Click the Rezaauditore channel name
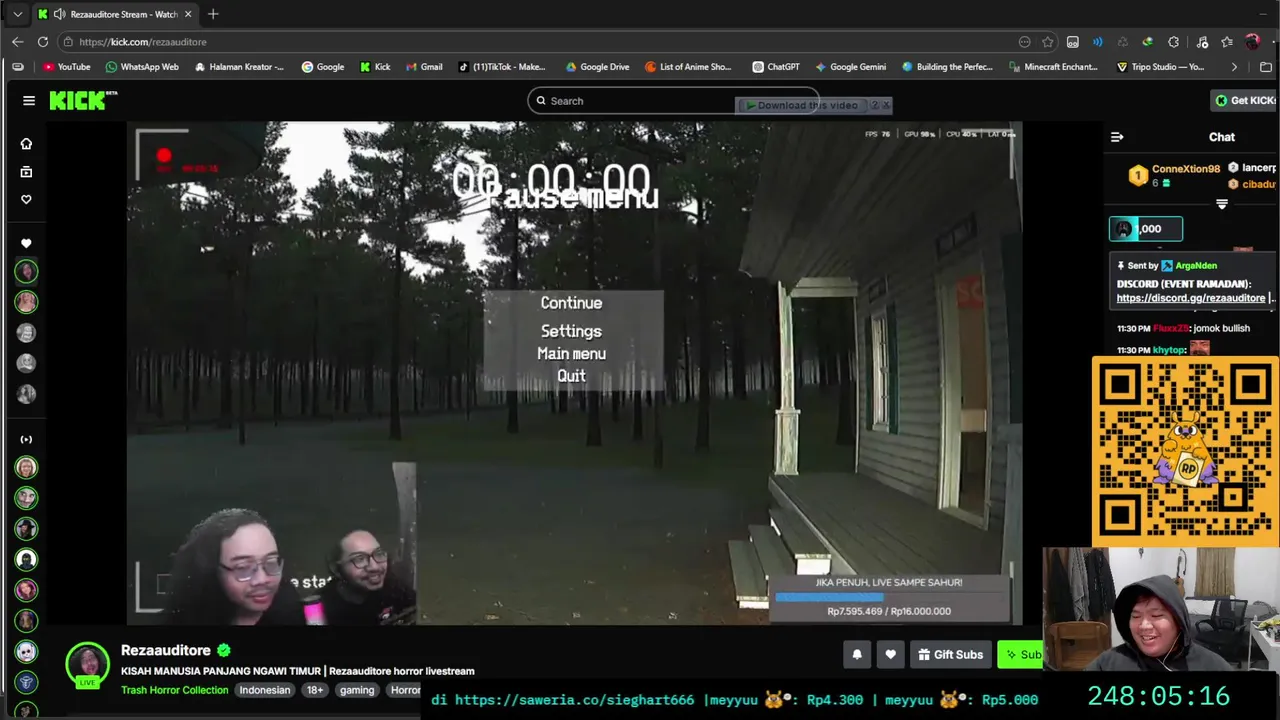1280x720 pixels. point(166,650)
